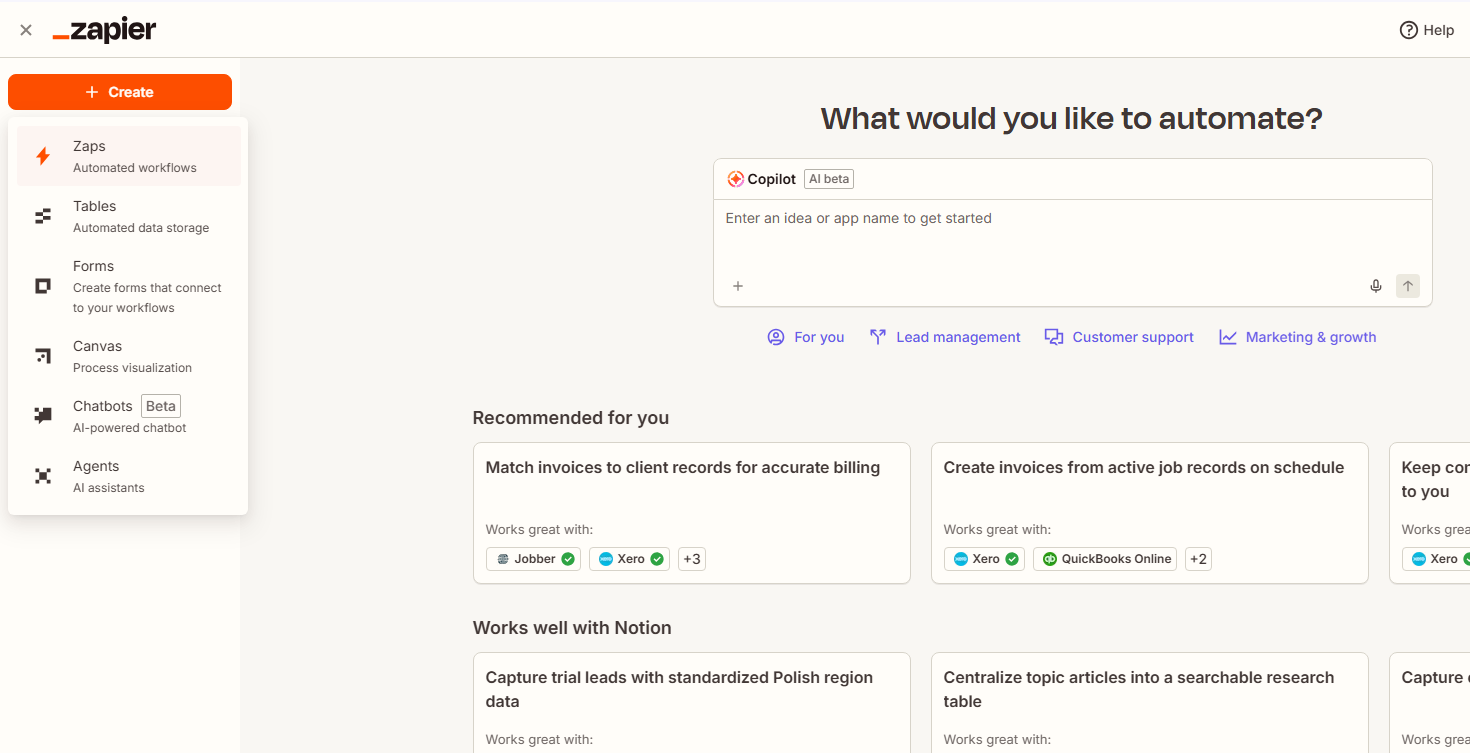Click the Forms icon in menu
Screen dimensions: 1470x753
(43, 286)
